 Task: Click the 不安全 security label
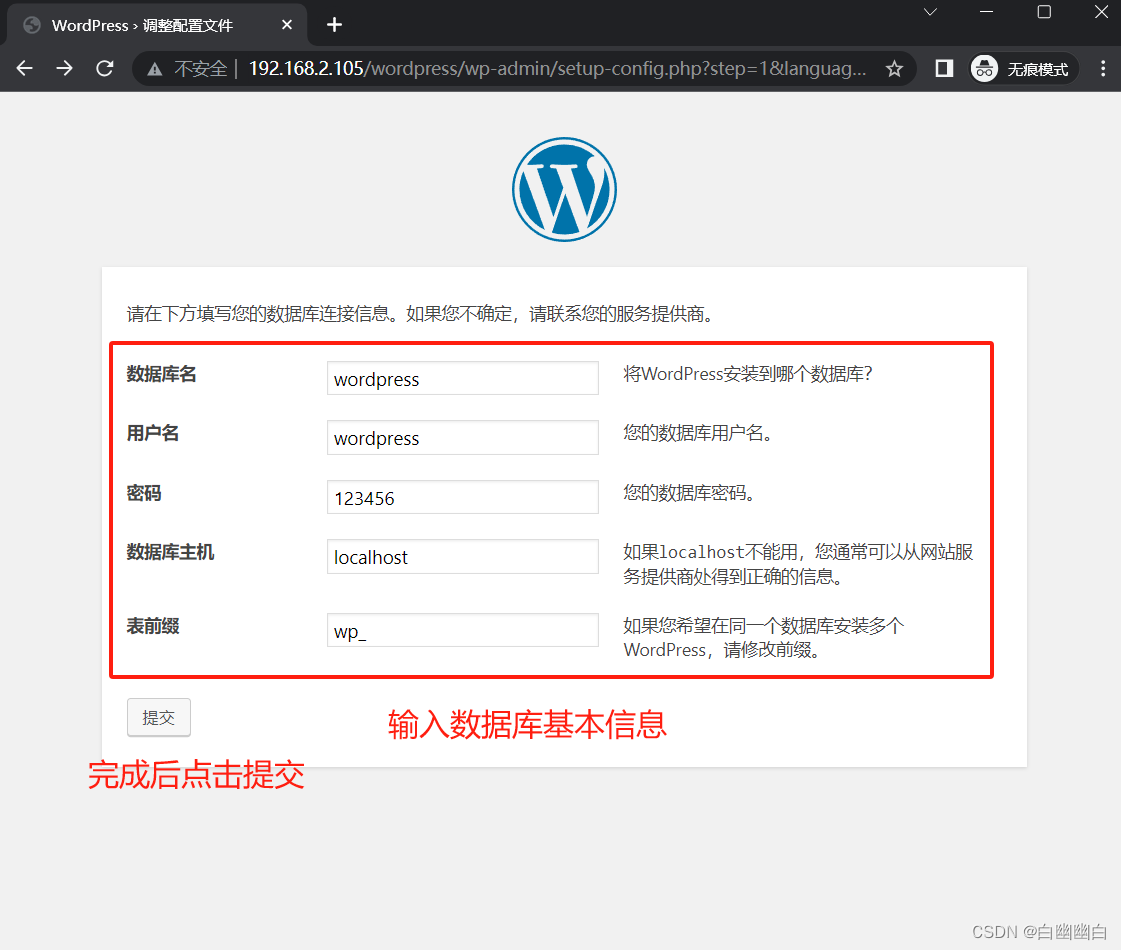(201, 69)
